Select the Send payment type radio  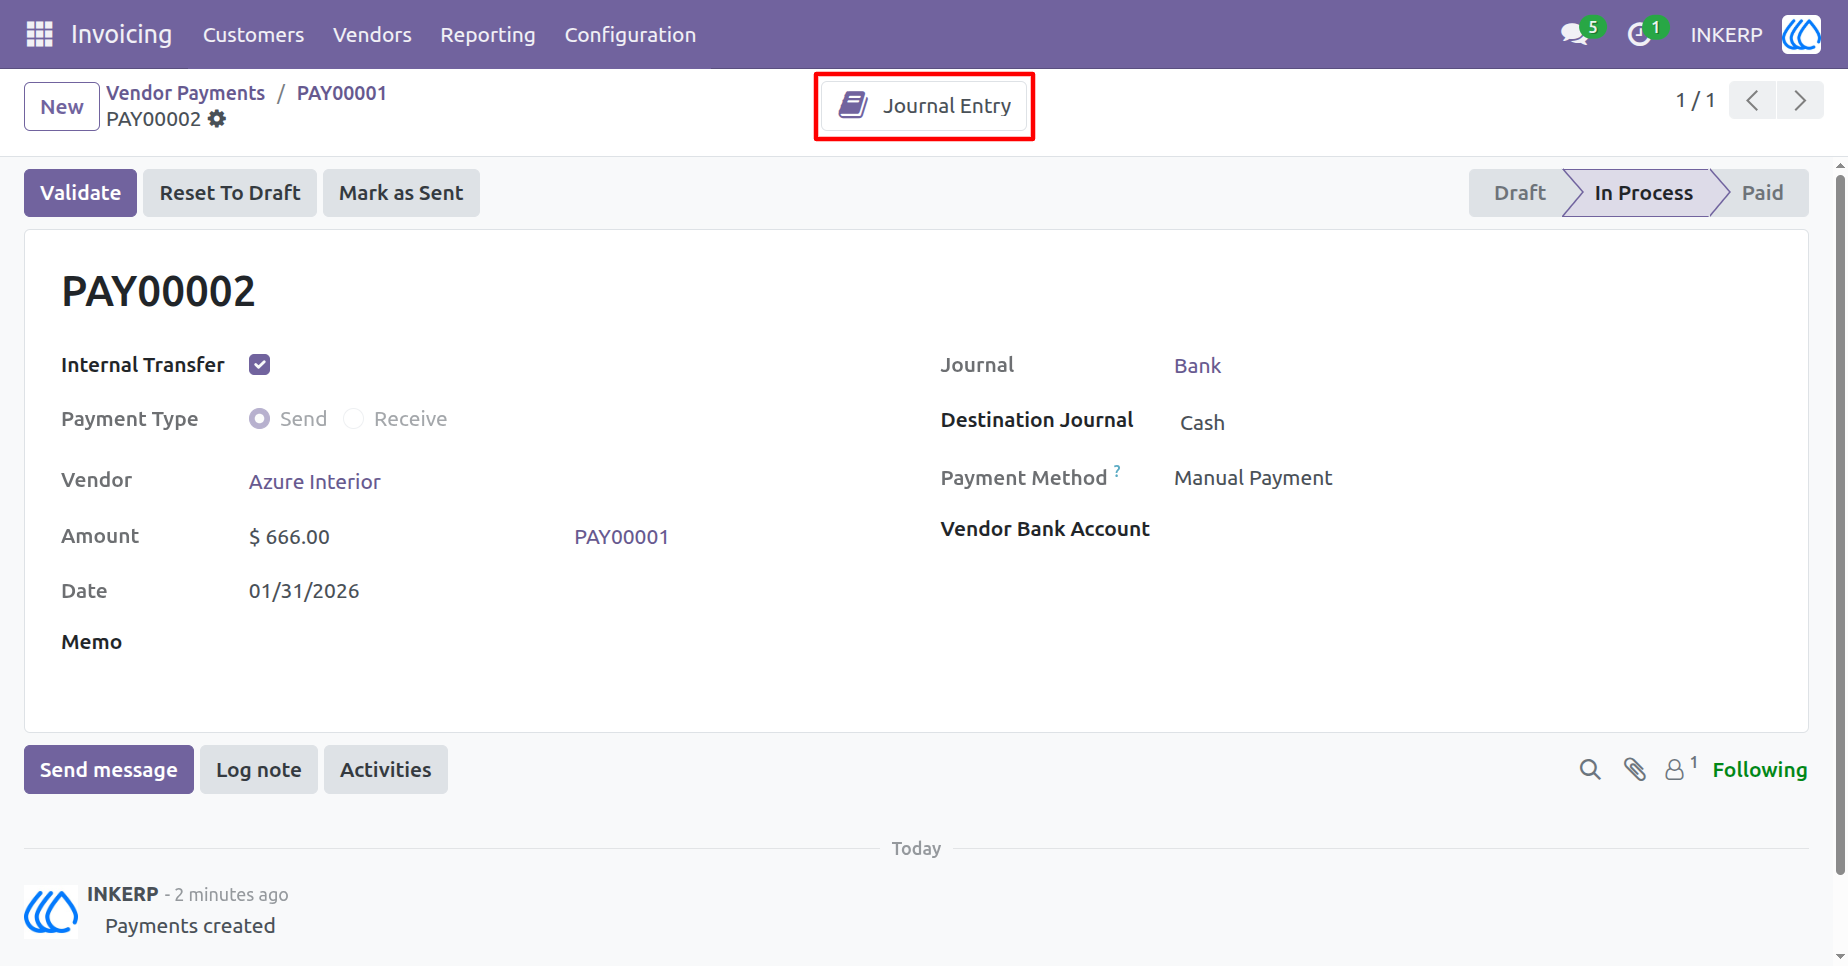(260, 419)
